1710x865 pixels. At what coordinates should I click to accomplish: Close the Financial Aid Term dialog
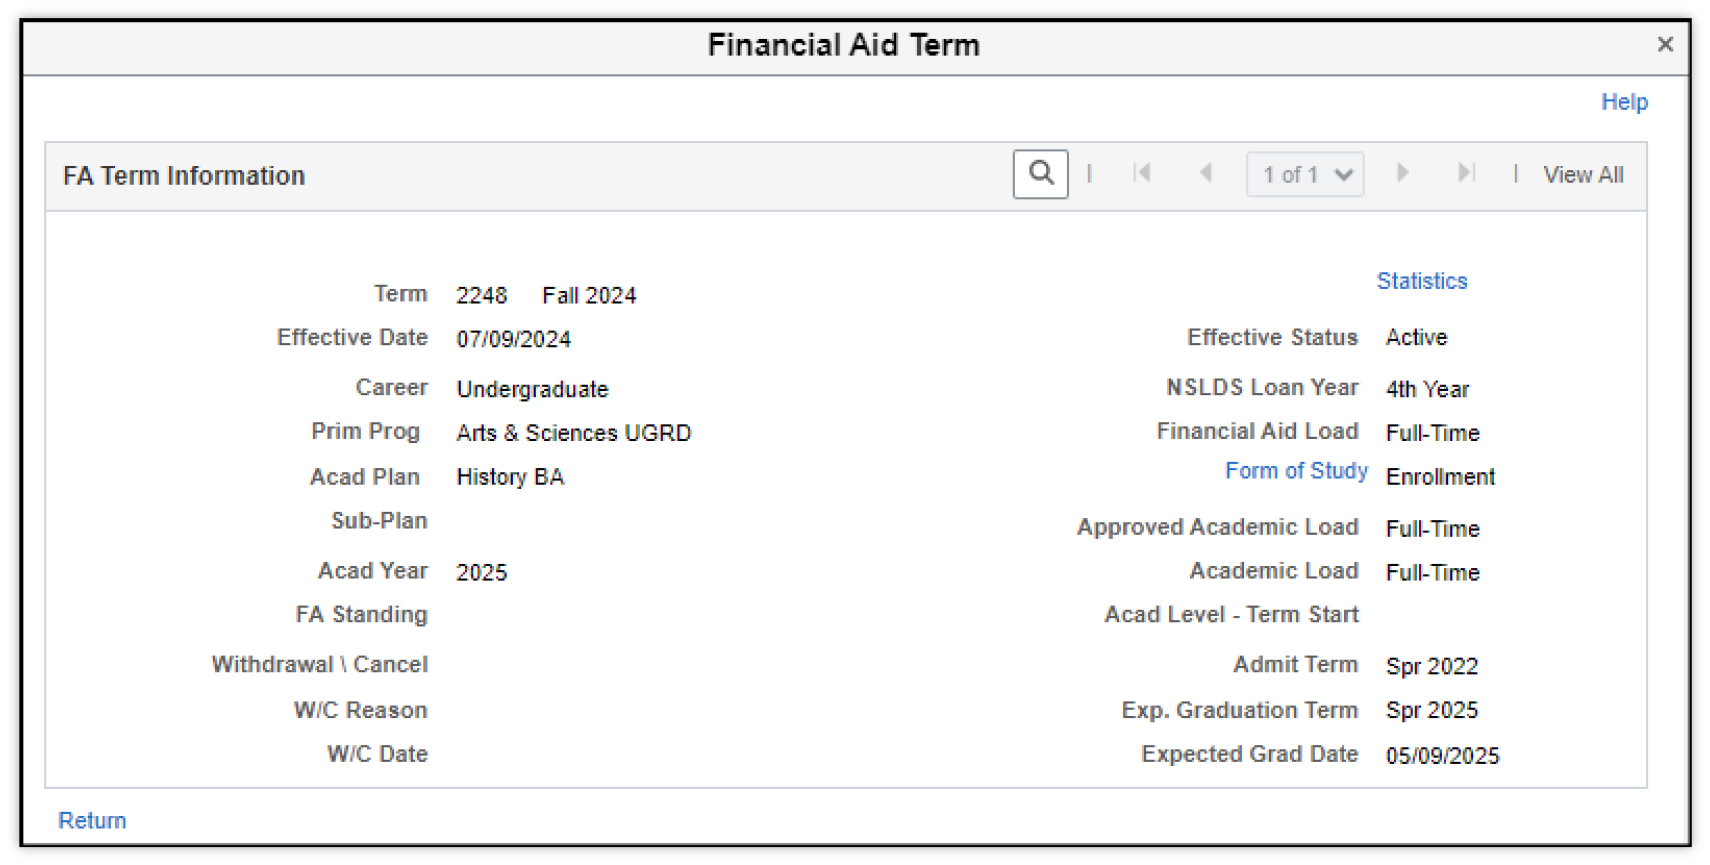coord(1665,44)
